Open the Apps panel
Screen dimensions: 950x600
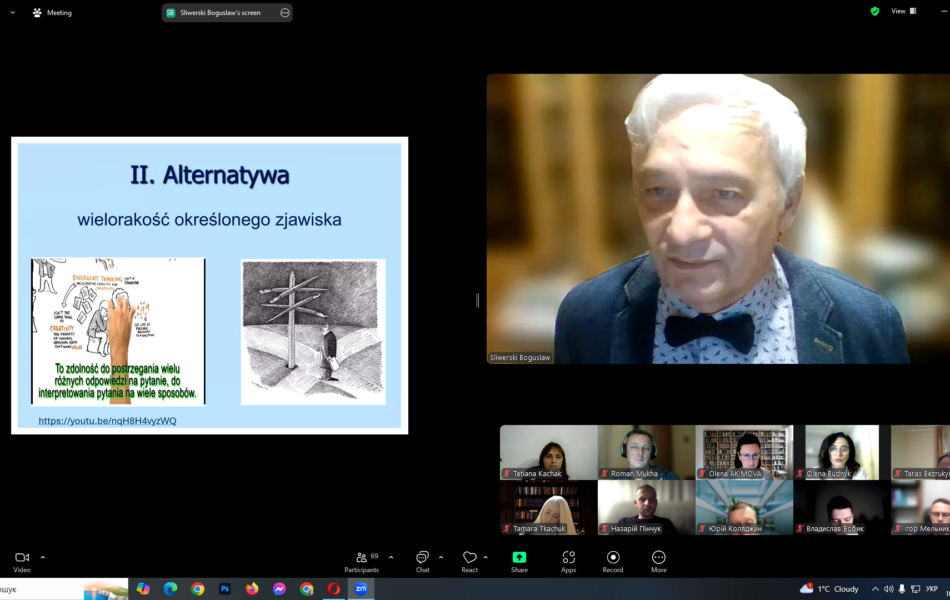pos(568,562)
